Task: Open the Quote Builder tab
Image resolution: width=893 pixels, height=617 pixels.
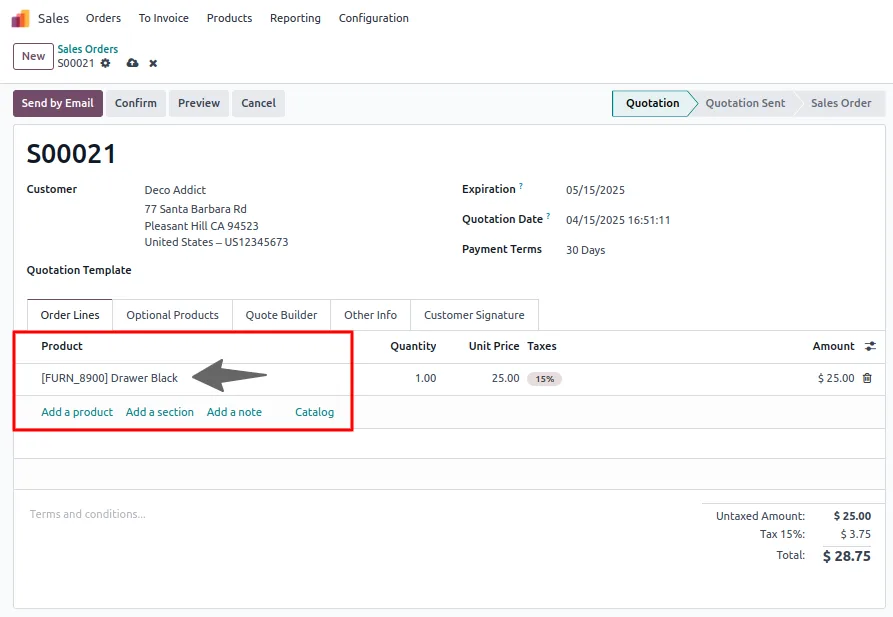Action: (281, 315)
